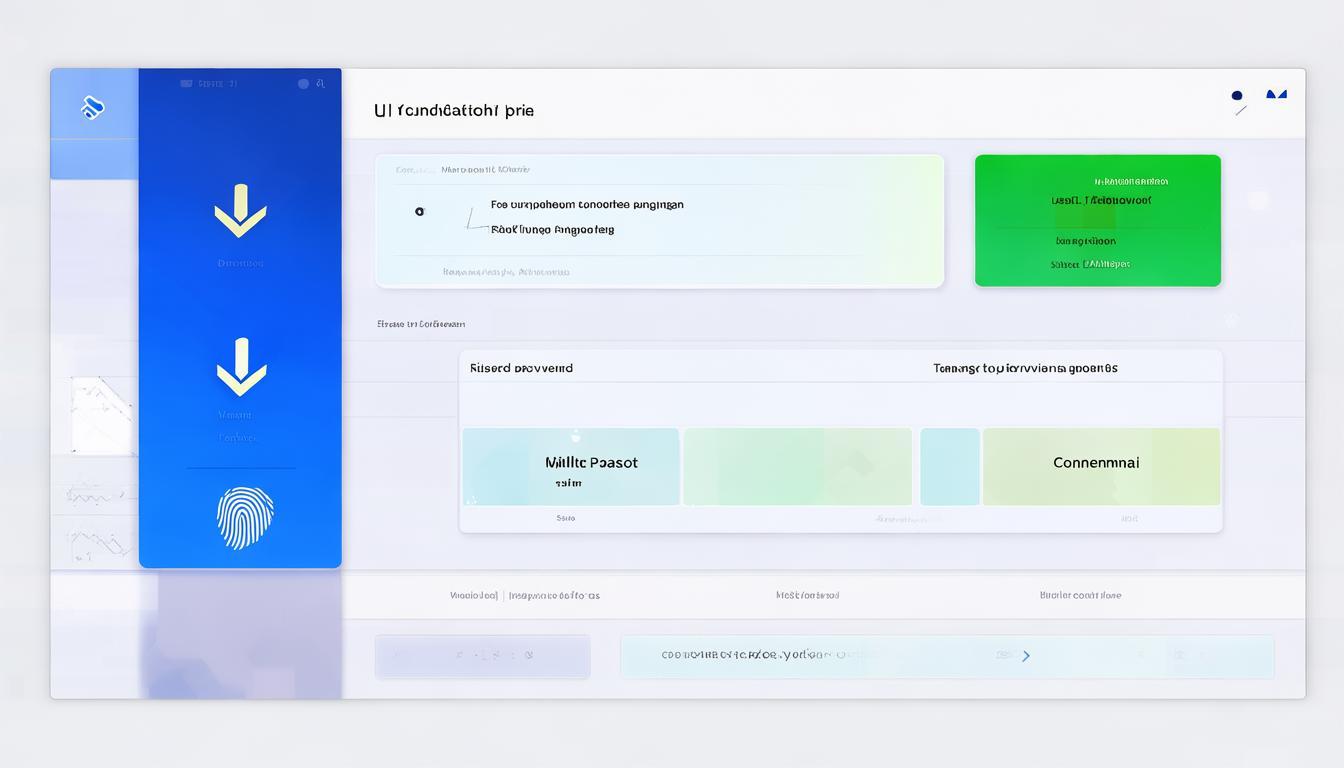1344x768 pixels.
Task: Expand the blue chevron in the bottom input row
Action: pyautogui.click(x=1025, y=655)
